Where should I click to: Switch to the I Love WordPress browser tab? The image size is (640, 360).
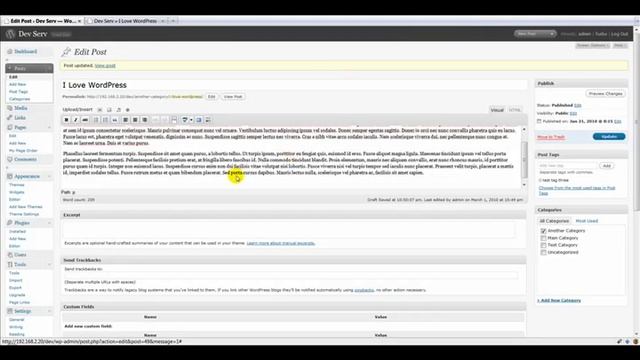tap(126, 21)
